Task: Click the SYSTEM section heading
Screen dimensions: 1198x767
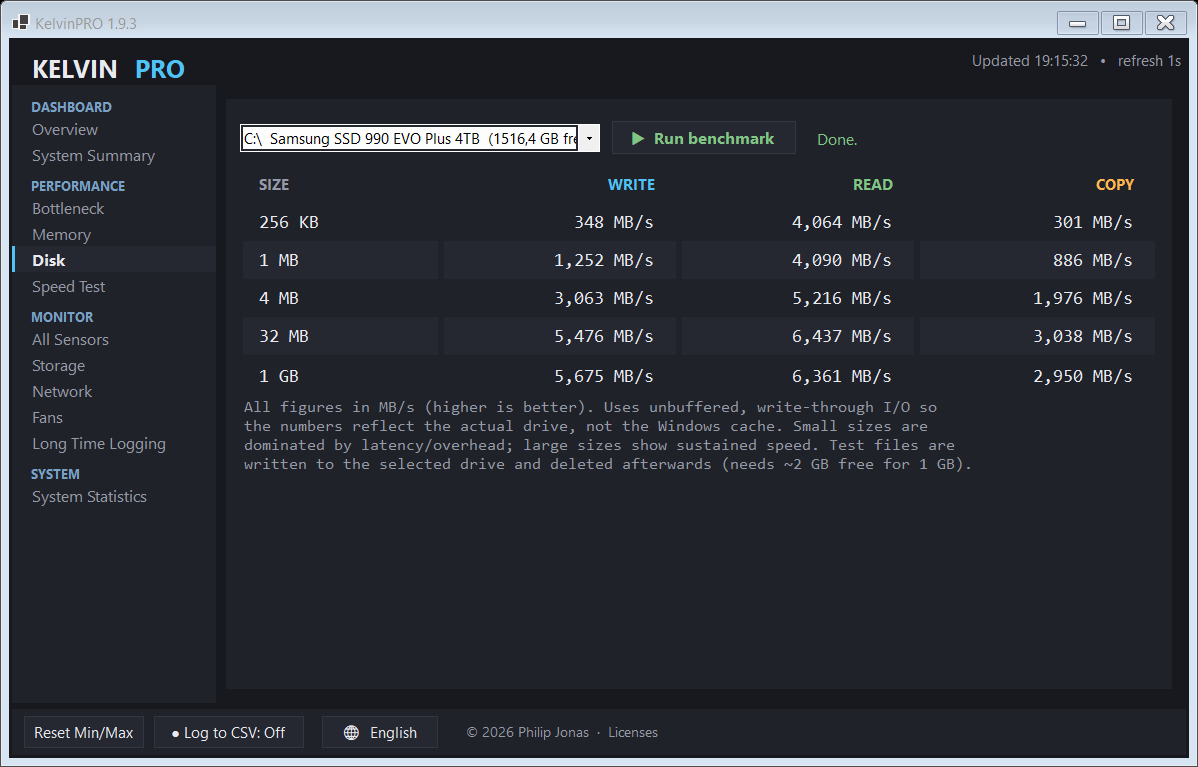Action: coord(55,474)
